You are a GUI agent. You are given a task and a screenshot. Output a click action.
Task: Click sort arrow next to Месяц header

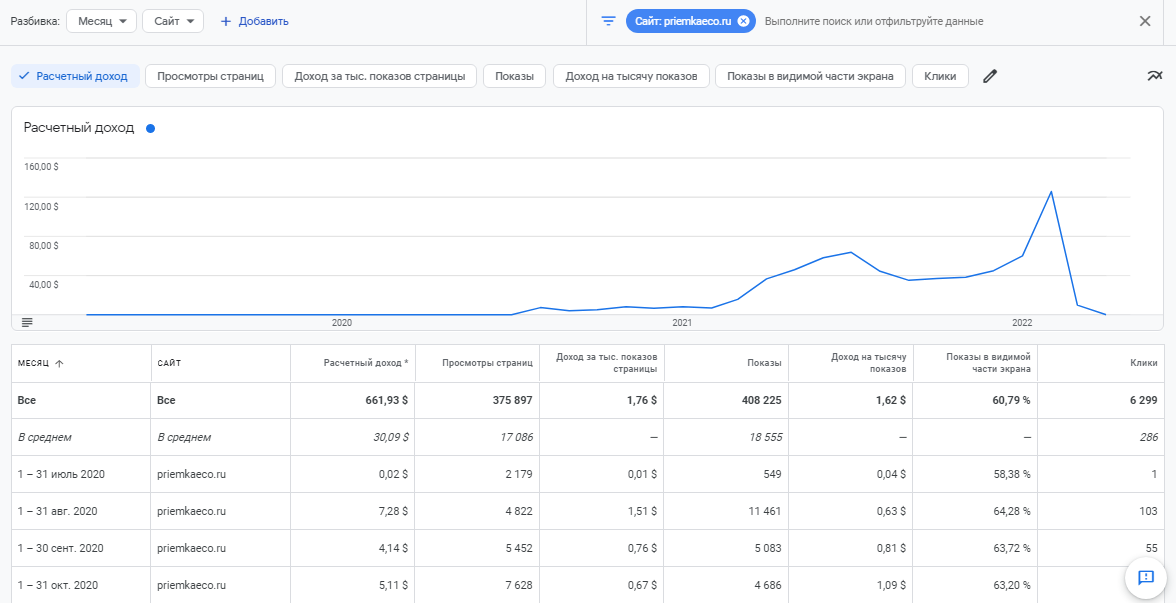[59, 364]
